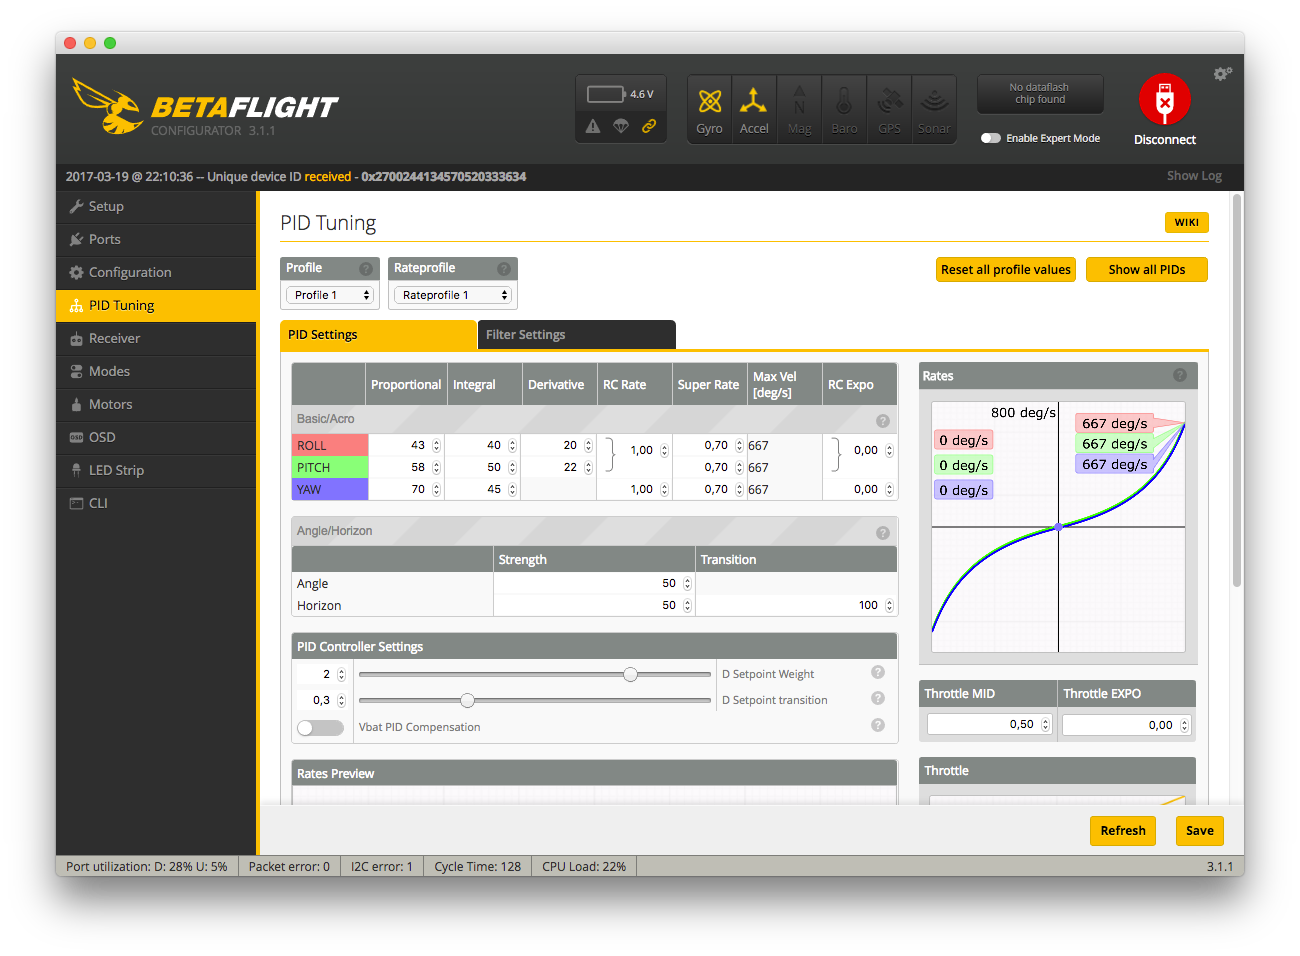The width and height of the screenshot is (1300, 956).
Task: Click the Vbat PID Compensation help icon
Action: pyautogui.click(x=878, y=725)
